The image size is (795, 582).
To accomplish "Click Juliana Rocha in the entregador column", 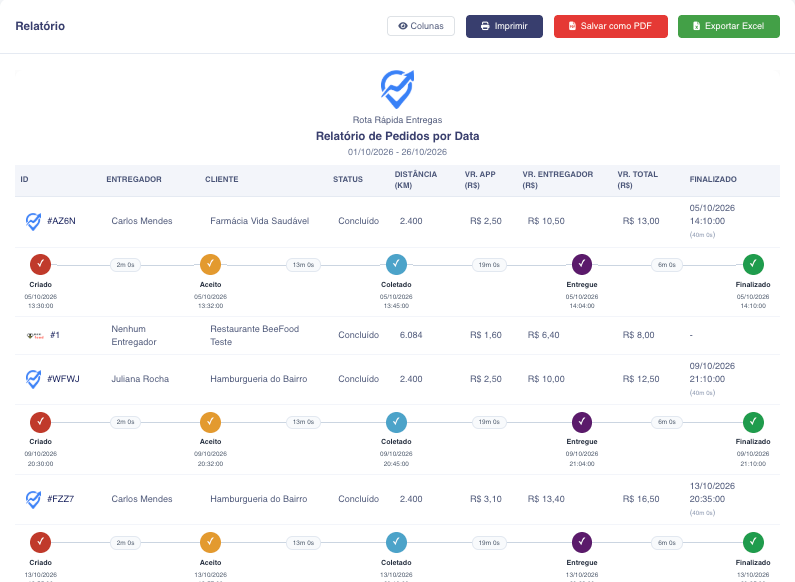I will click(140, 379).
